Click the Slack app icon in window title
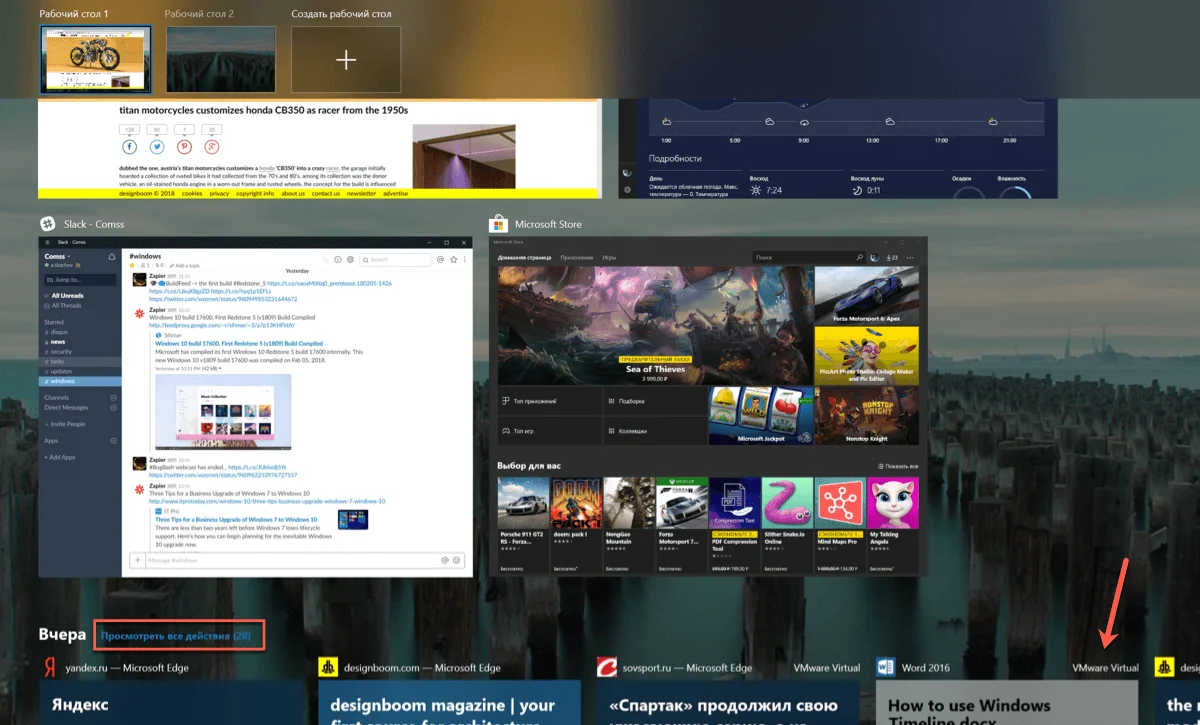This screenshot has height=725, width=1200. point(46,224)
